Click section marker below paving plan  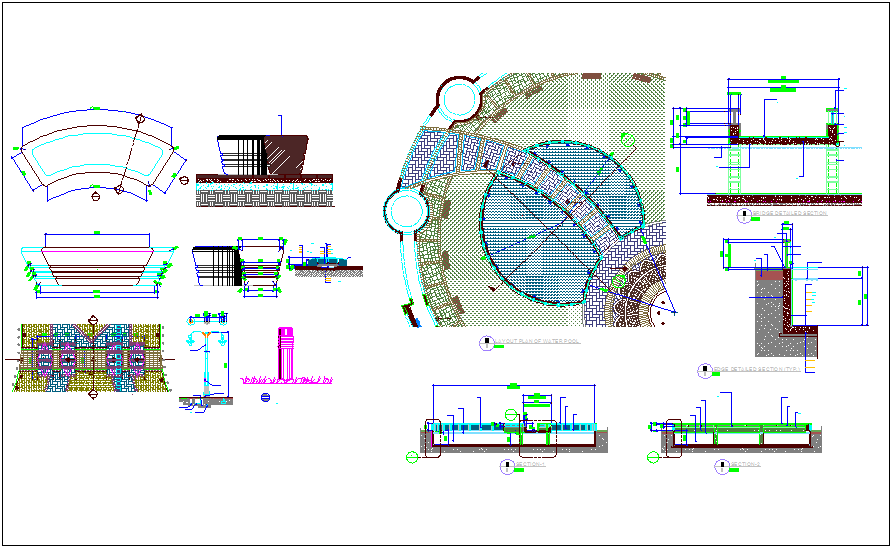click(x=93, y=394)
